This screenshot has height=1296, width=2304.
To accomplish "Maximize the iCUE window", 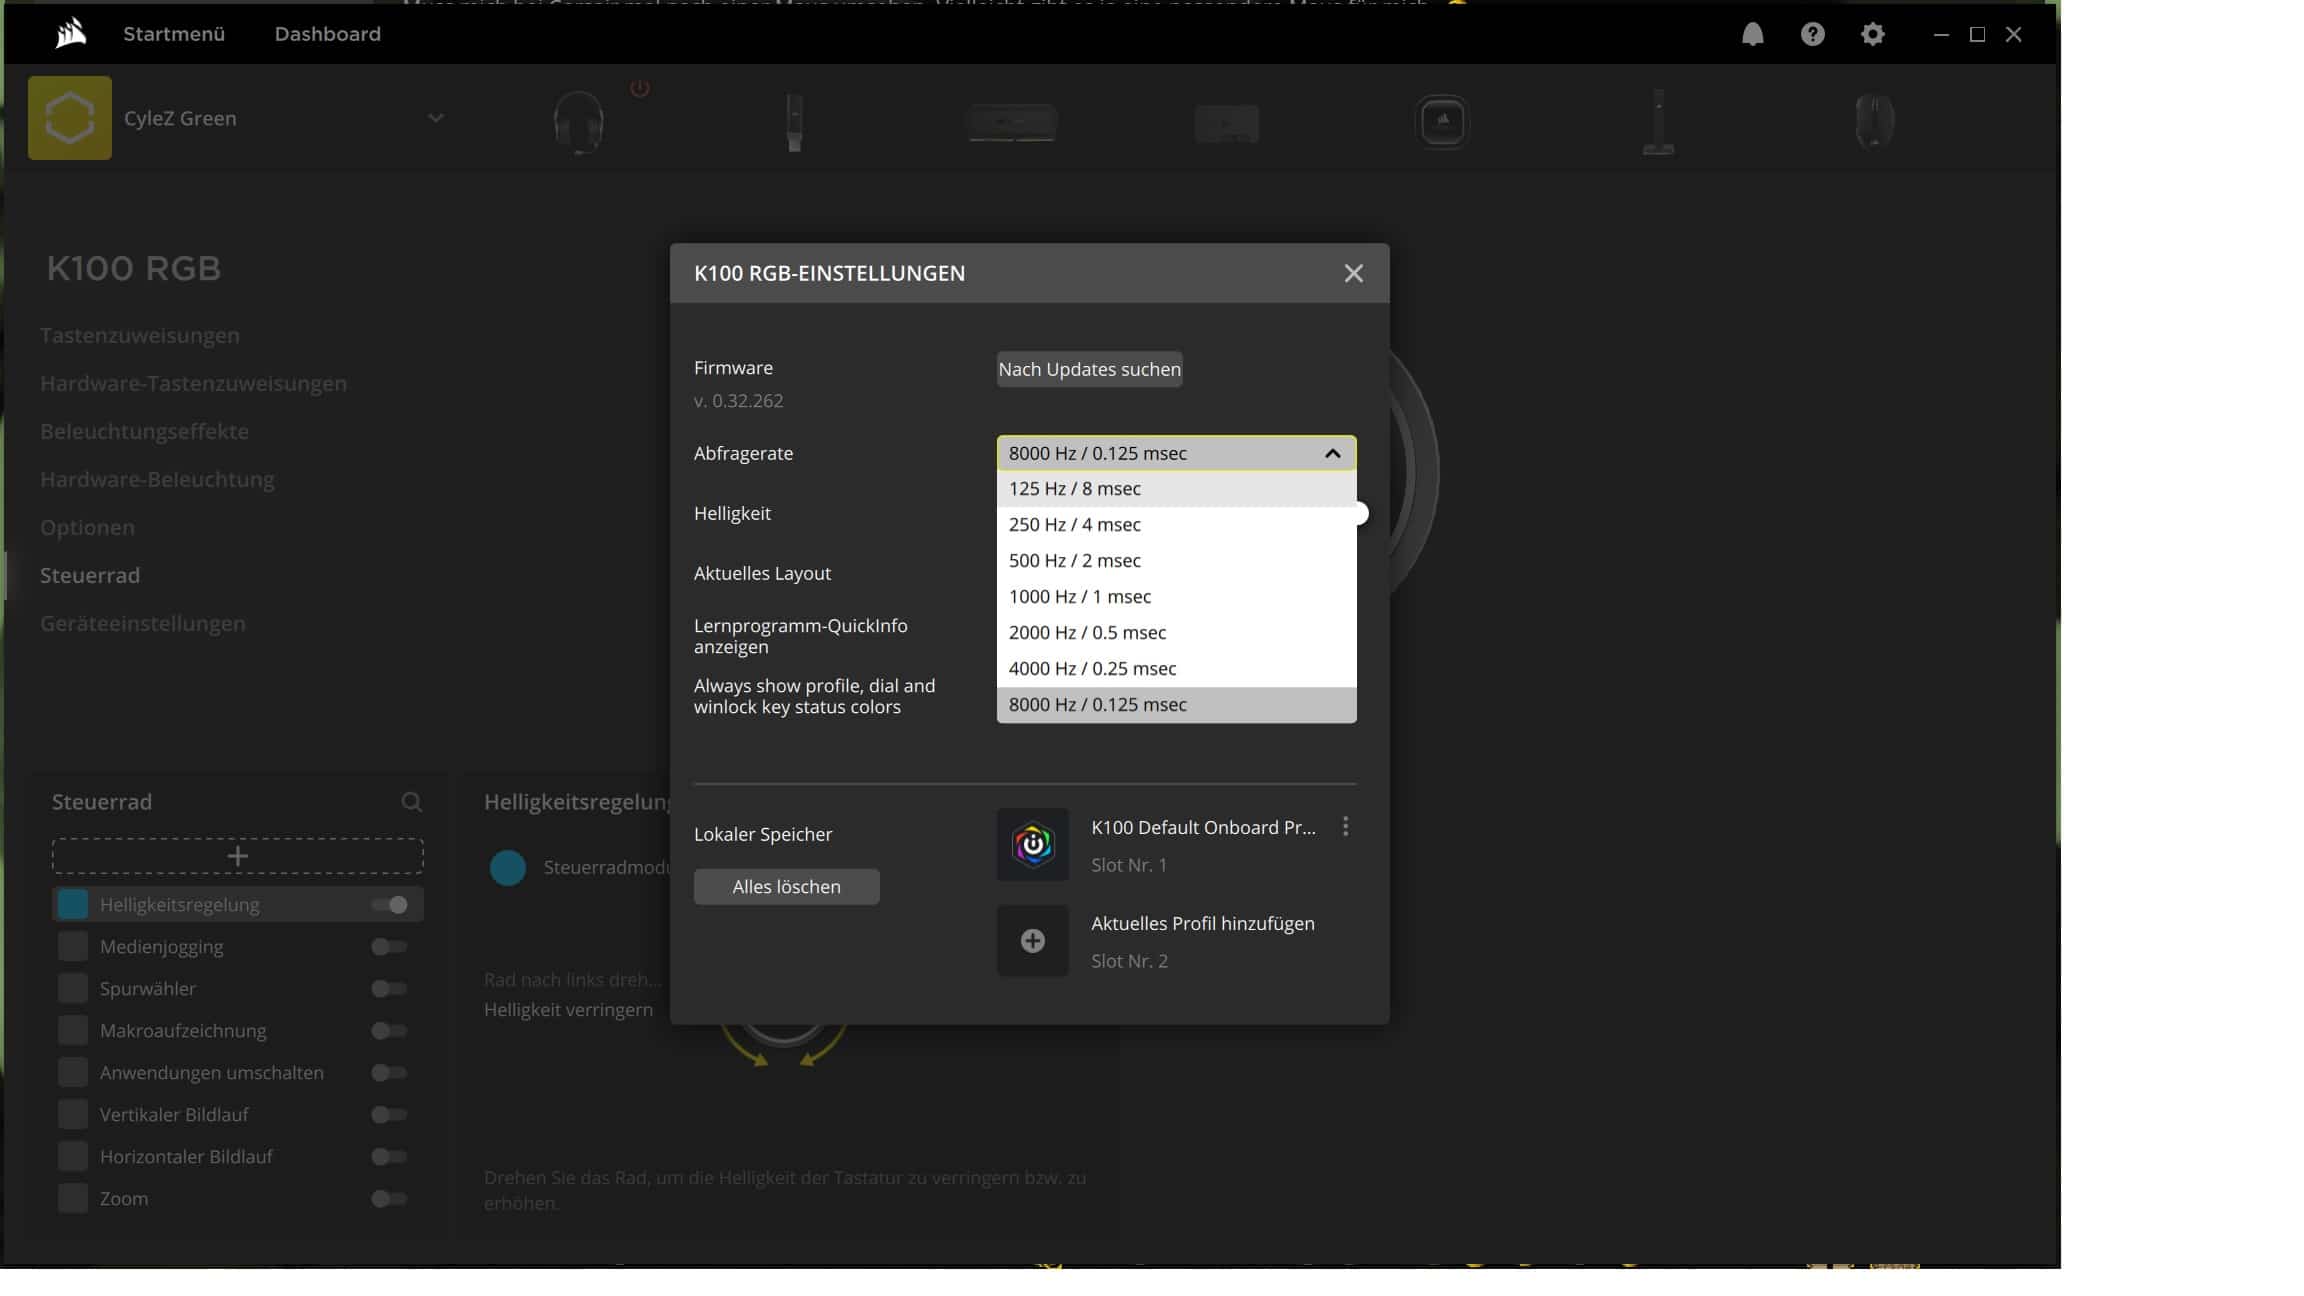I will (x=1977, y=34).
